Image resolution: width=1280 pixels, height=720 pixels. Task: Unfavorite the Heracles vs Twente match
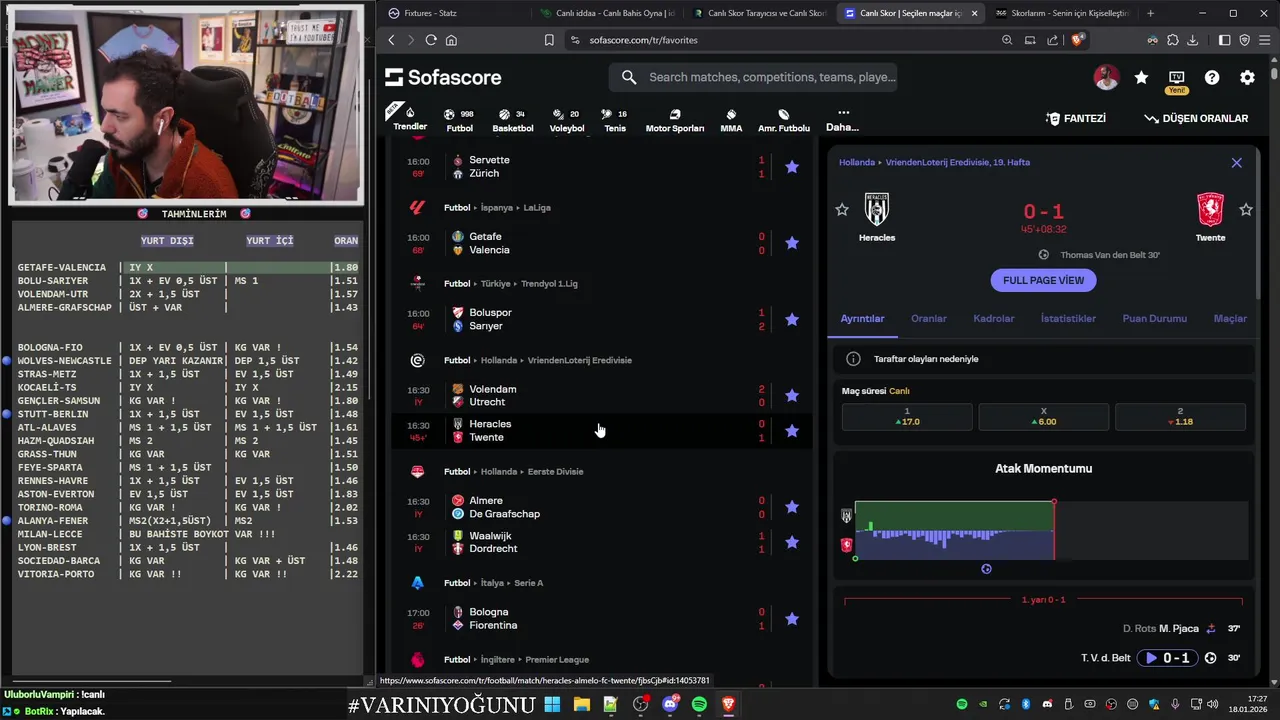tap(792, 431)
